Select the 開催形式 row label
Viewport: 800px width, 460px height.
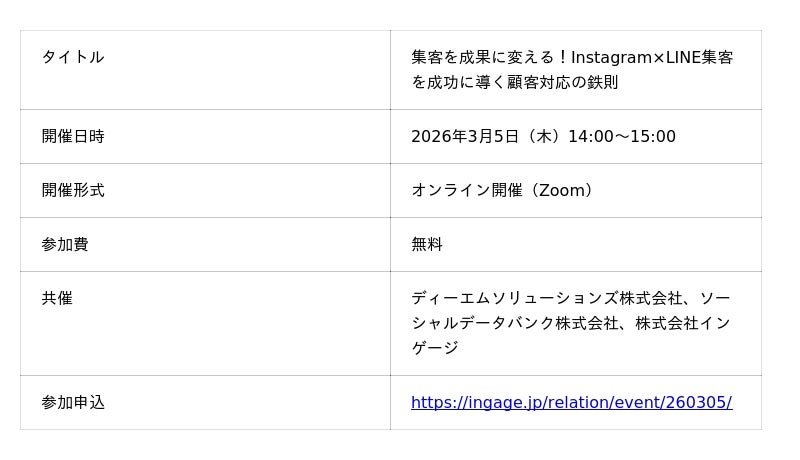pos(73,190)
